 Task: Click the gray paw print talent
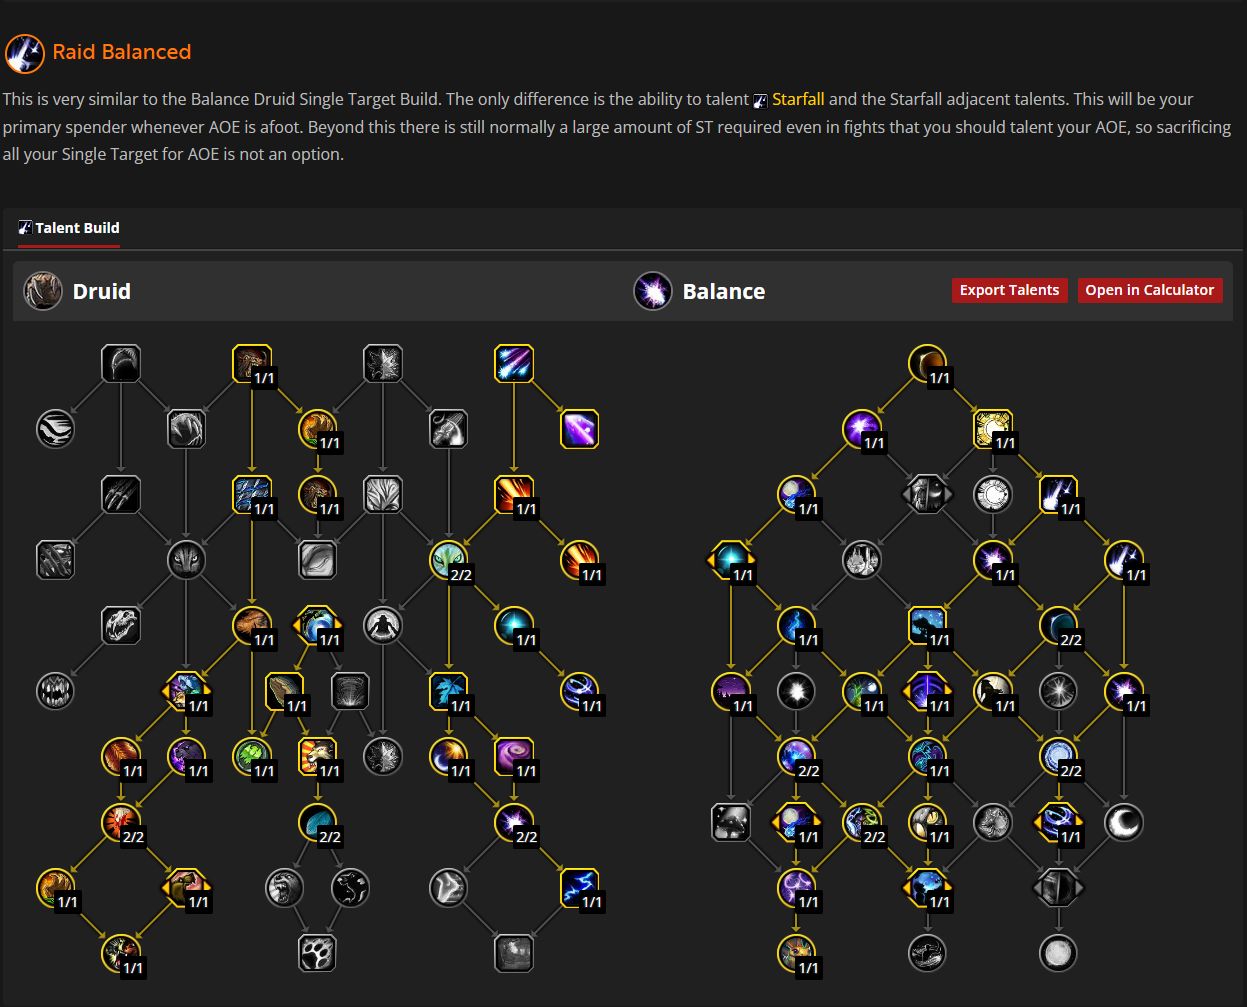click(x=317, y=953)
